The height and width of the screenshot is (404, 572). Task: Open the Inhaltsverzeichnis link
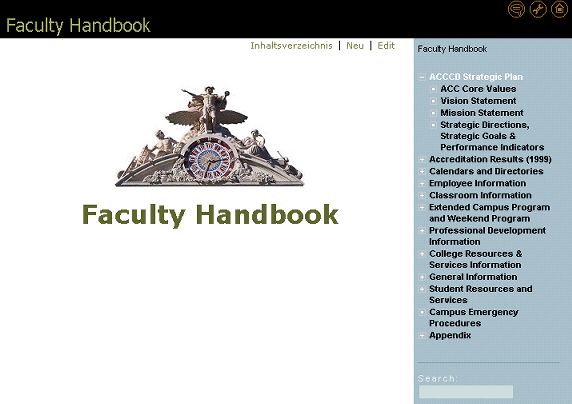[291, 46]
